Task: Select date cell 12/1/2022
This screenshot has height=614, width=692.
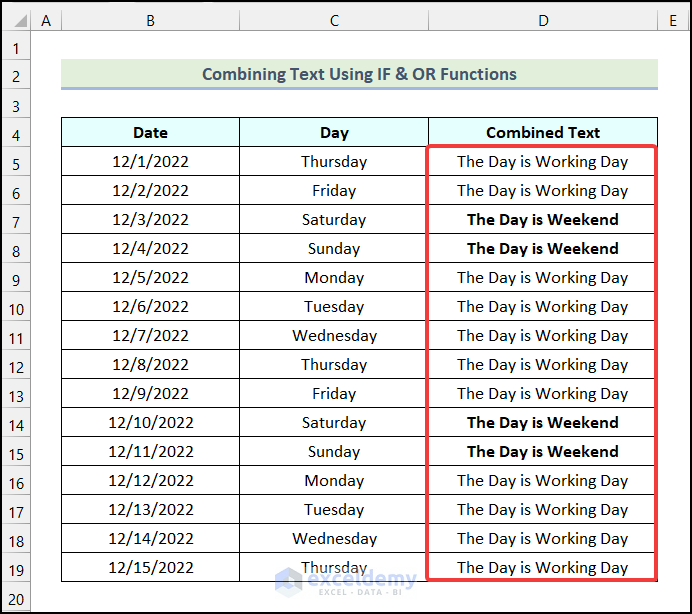Action: tap(150, 162)
